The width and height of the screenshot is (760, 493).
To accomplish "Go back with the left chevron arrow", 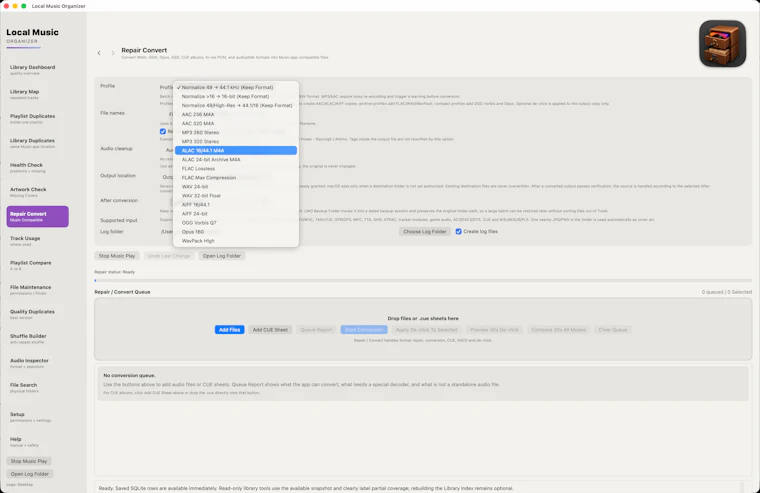I will click(99, 53).
